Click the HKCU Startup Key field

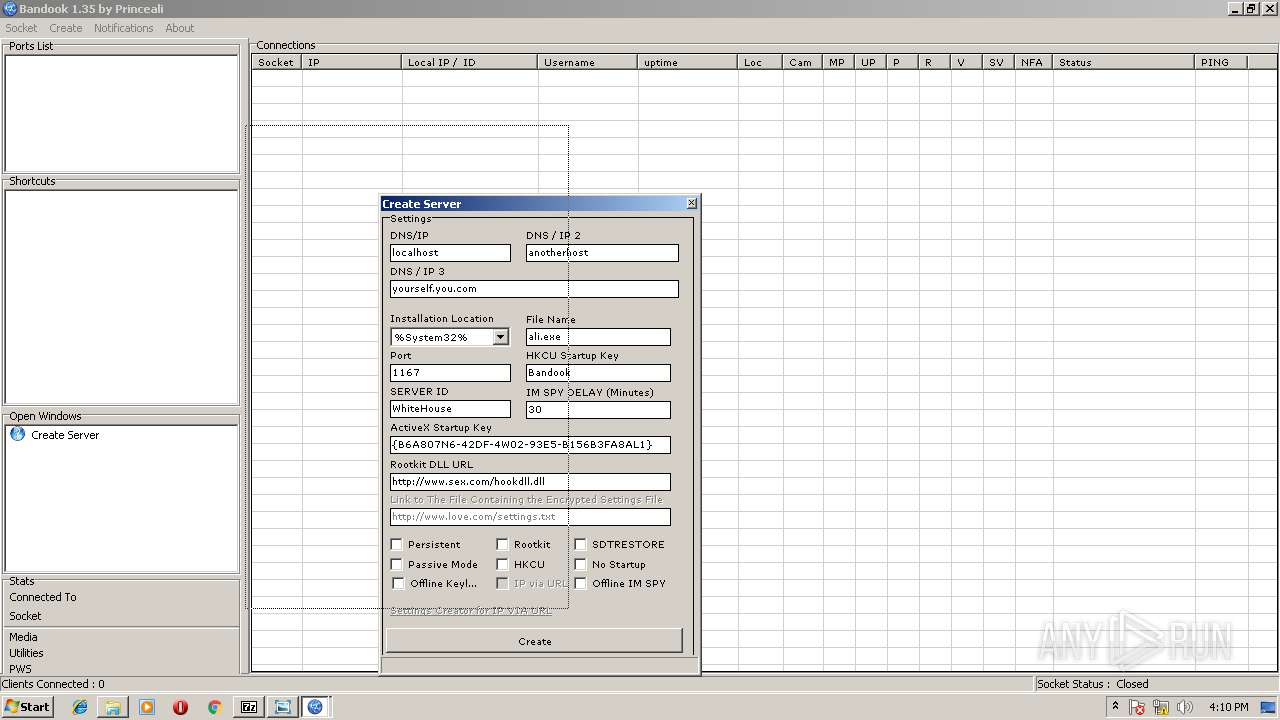tap(598, 373)
